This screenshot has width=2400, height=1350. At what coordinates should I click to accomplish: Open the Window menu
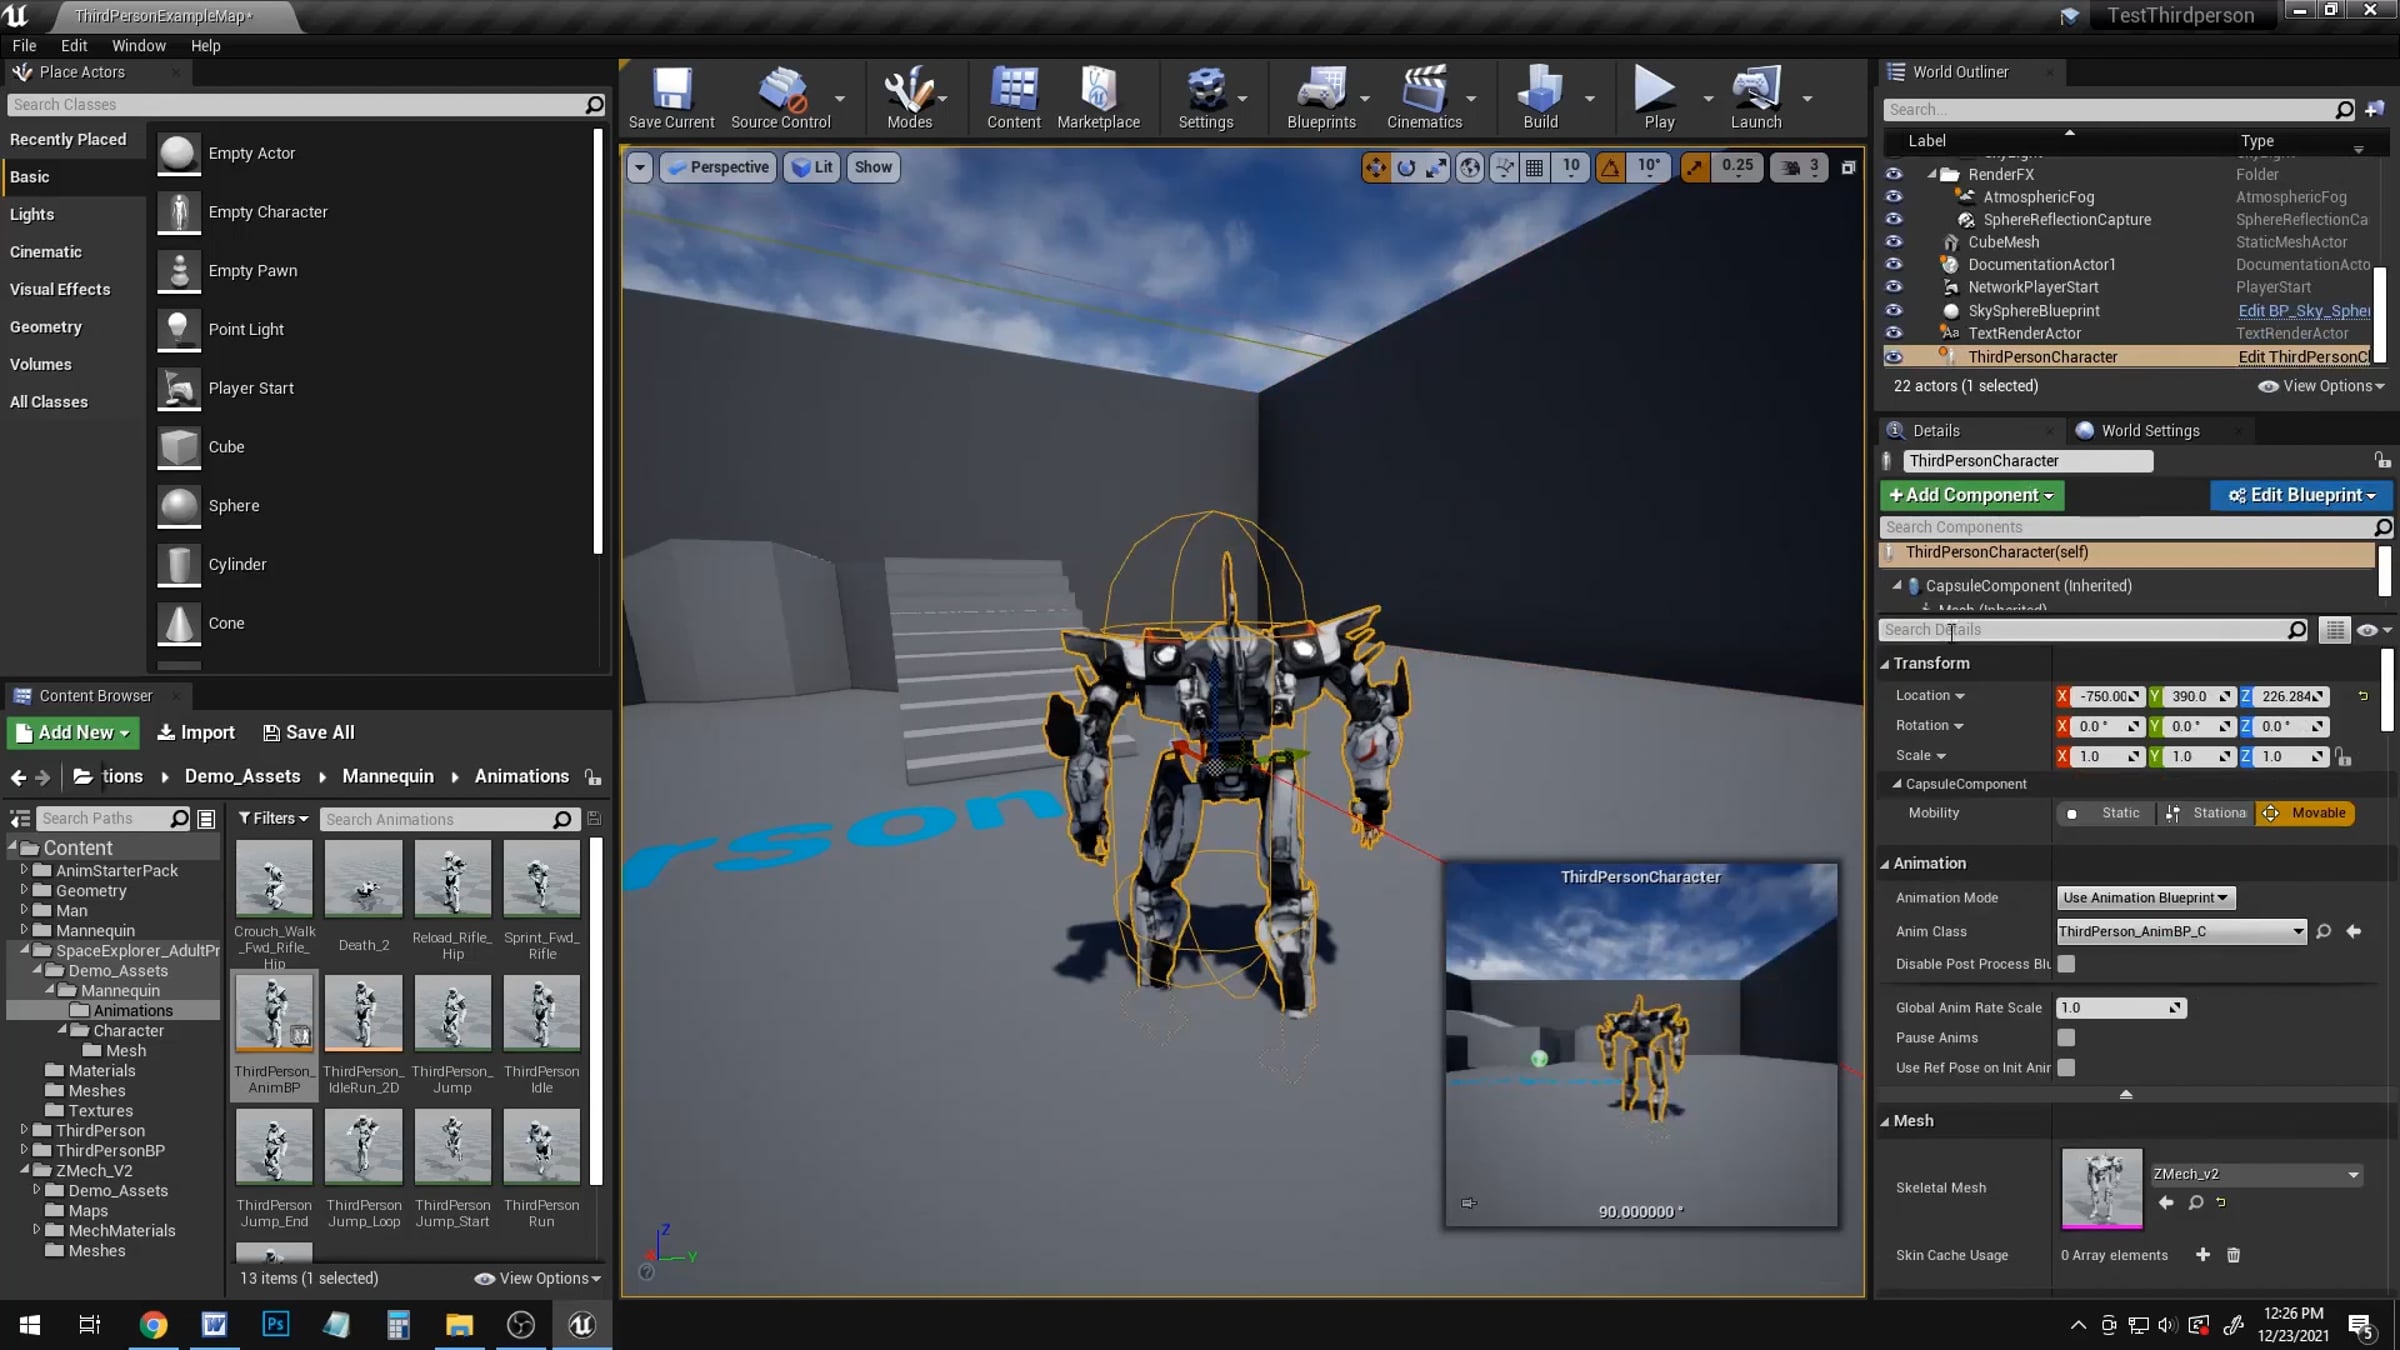[x=138, y=46]
